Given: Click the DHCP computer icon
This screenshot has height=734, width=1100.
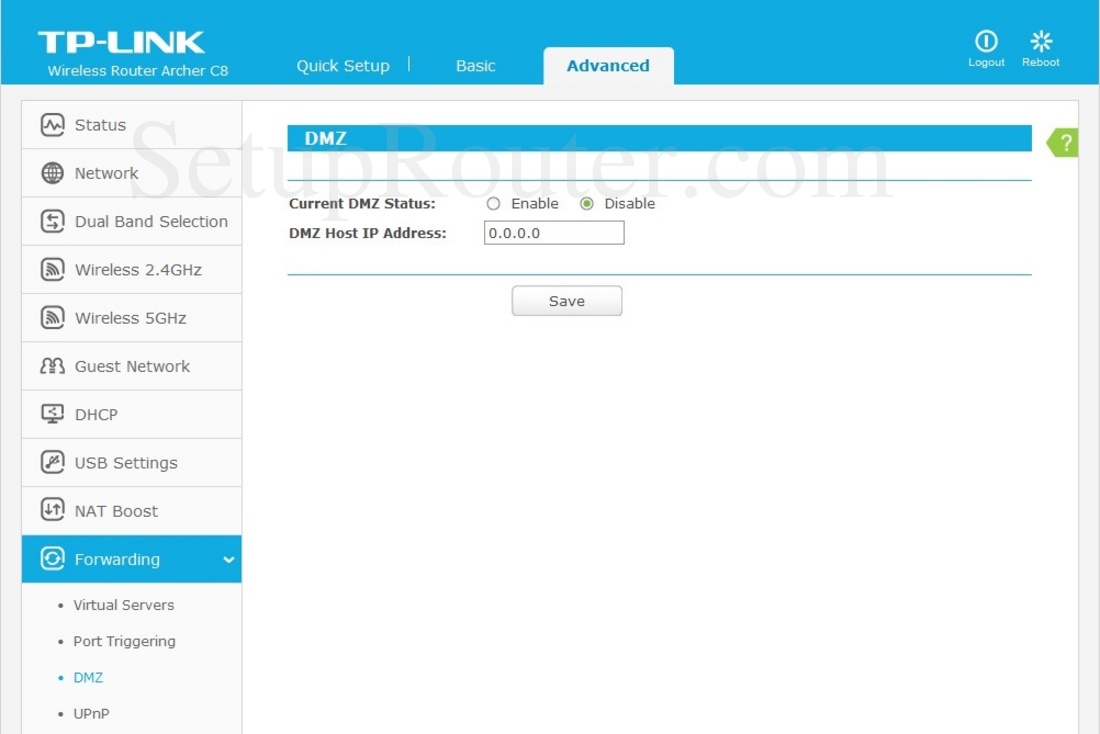Looking at the screenshot, I should (55, 414).
